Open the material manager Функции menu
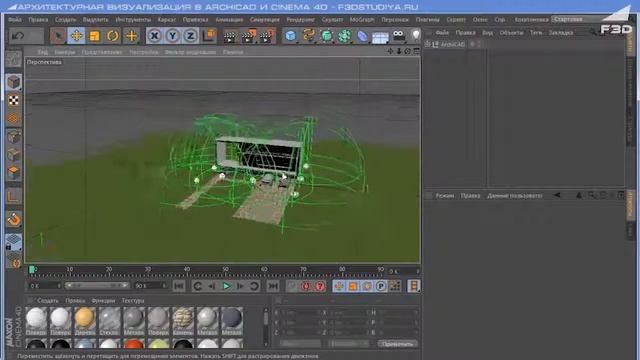Screen dimensions: 640x360 pos(103,300)
